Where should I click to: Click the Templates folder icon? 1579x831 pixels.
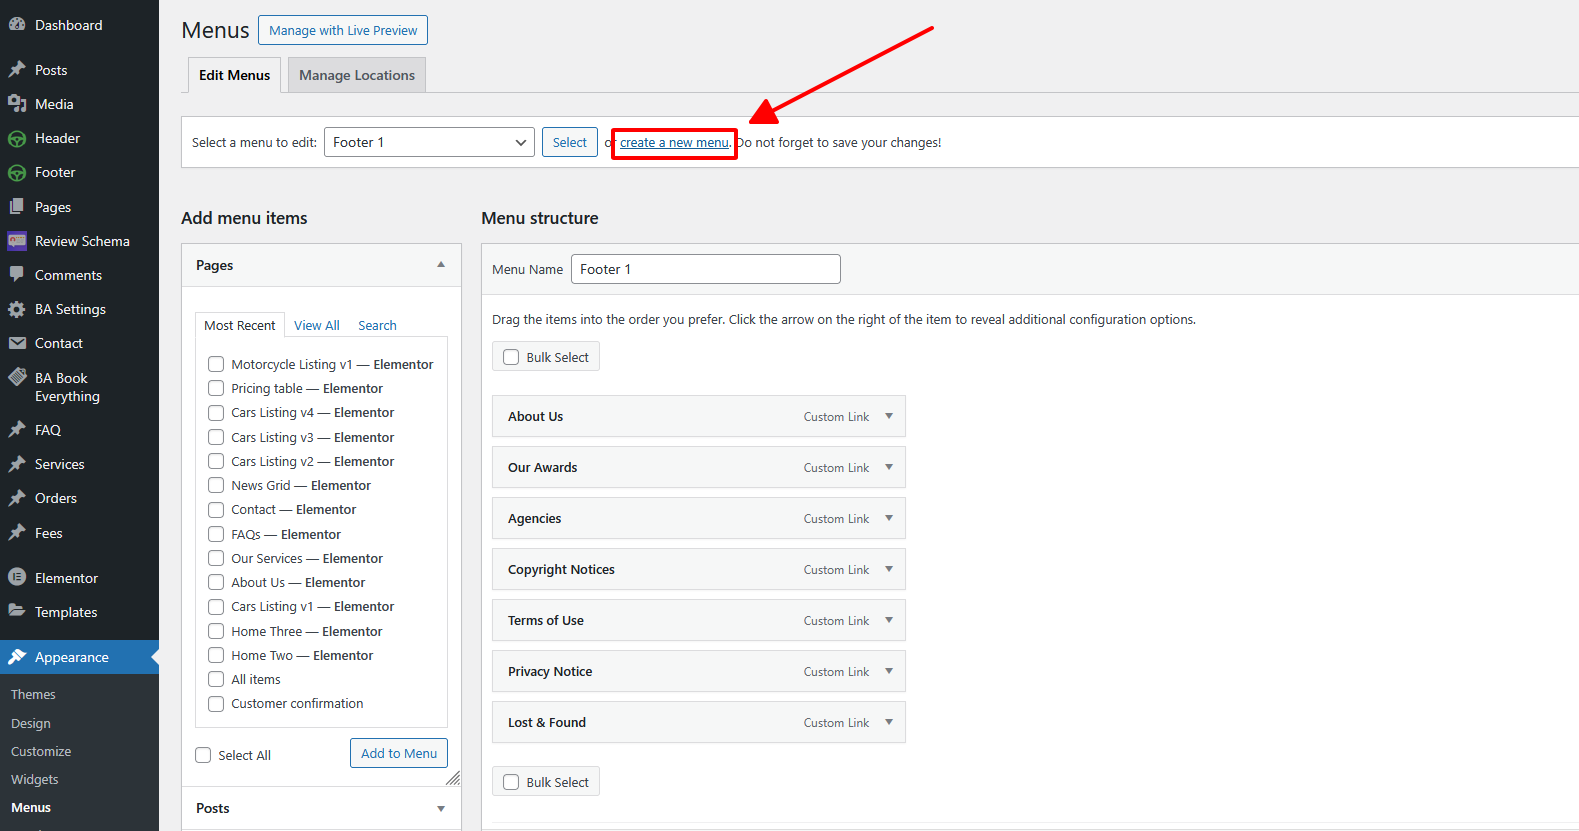tap(17, 612)
